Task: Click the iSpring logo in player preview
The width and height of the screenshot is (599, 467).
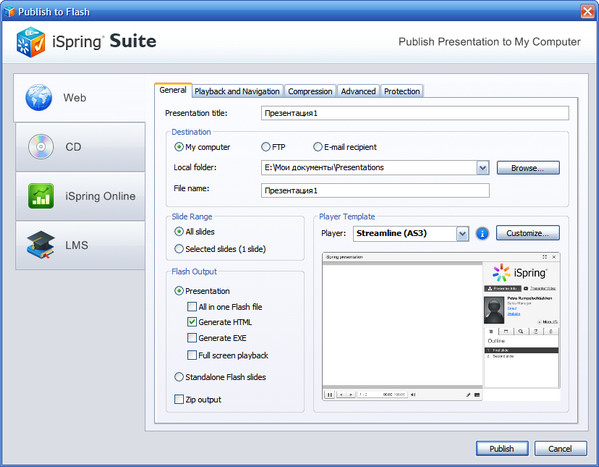Action: (x=520, y=273)
